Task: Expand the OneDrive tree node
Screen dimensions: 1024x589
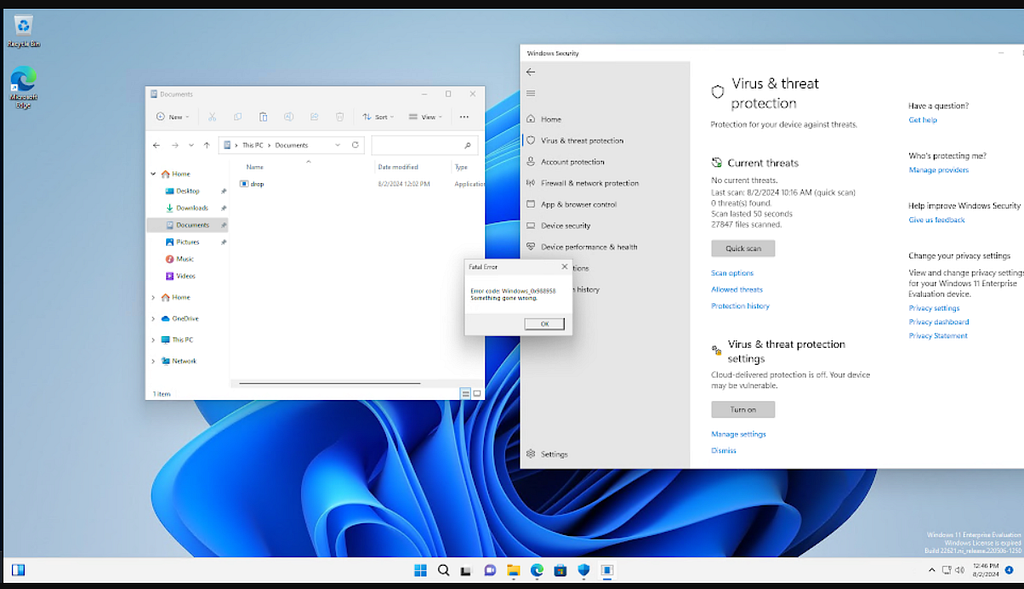Action: pos(153,319)
